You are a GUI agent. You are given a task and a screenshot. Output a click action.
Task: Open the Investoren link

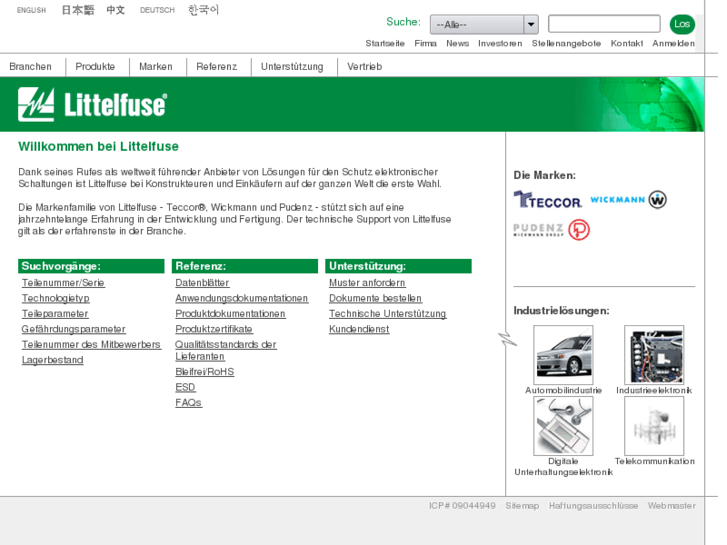(500, 44)
